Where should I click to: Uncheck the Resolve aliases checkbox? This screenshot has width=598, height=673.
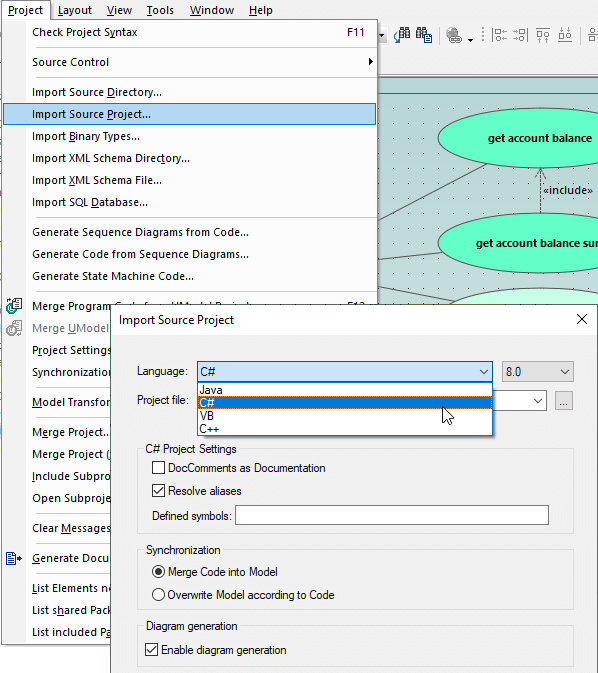click(158, 491)
